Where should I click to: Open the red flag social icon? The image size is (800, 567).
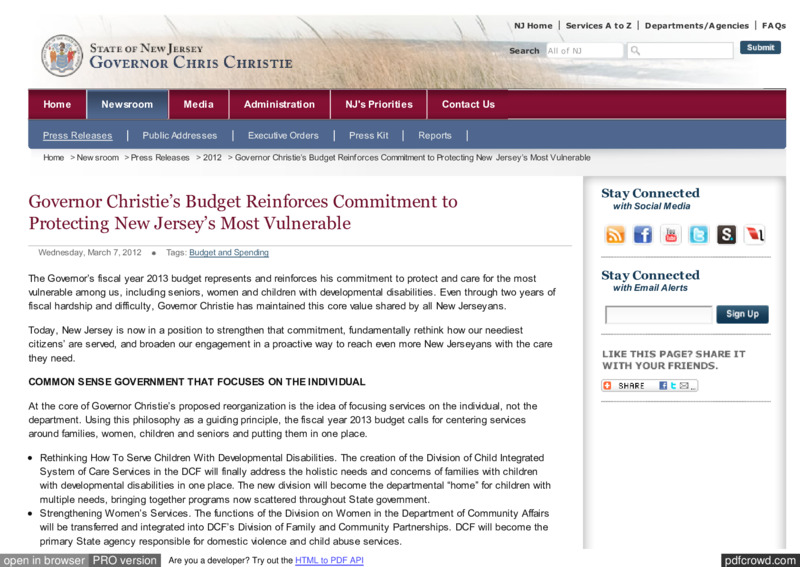point(754,235)
